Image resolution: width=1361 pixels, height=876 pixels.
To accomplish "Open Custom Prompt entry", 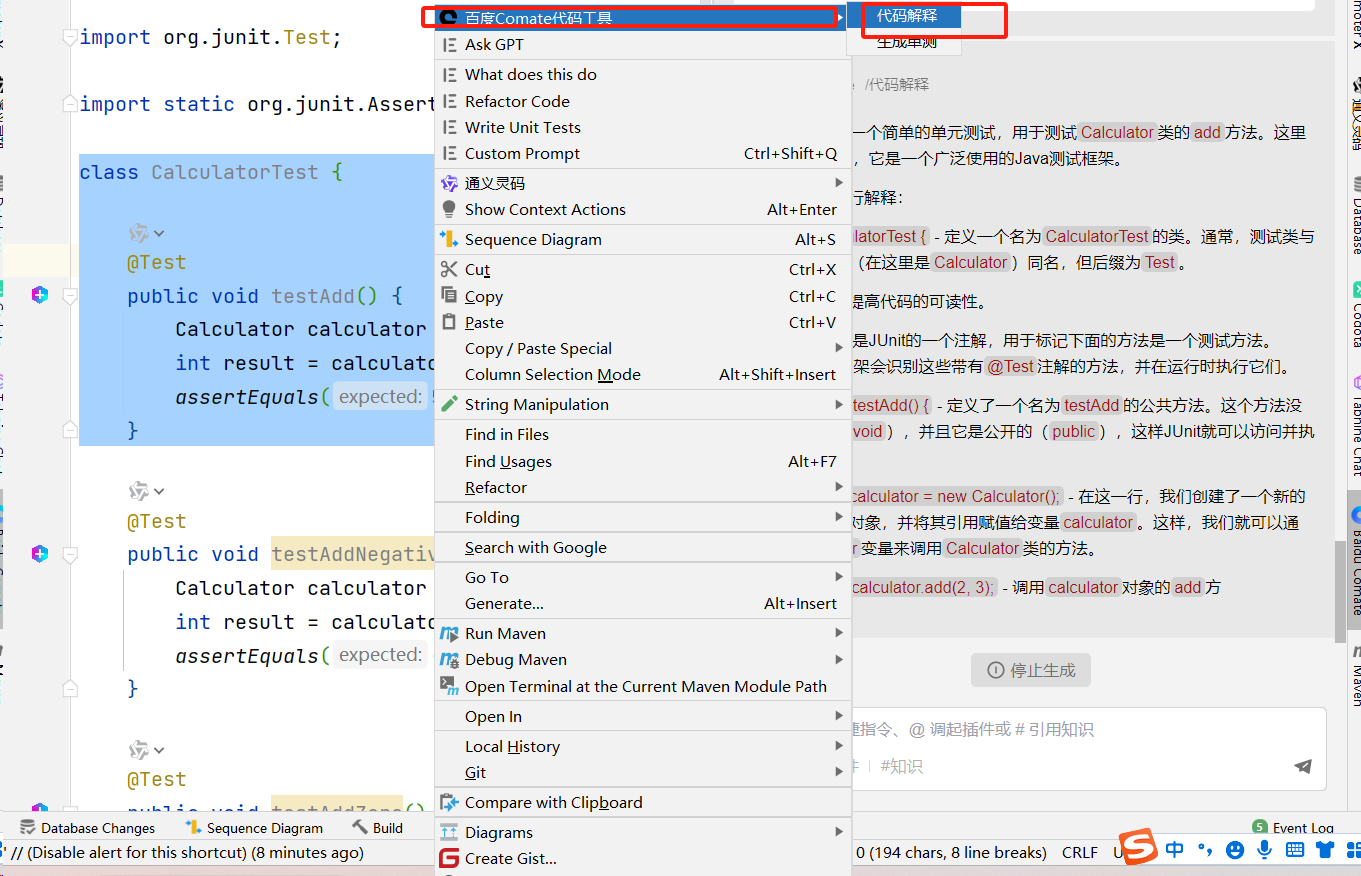I will [643, 153].
